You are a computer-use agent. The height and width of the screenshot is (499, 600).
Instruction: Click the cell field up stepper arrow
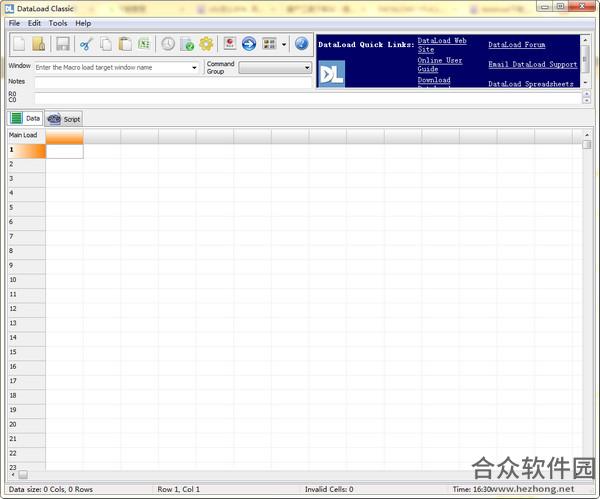click(587, 94)
